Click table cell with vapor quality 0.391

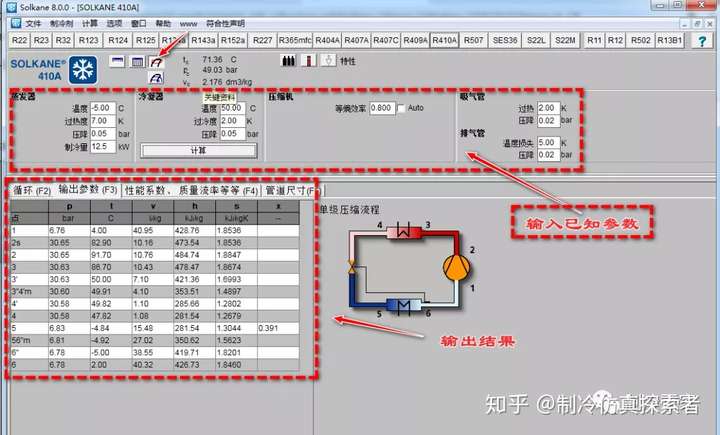278,328
